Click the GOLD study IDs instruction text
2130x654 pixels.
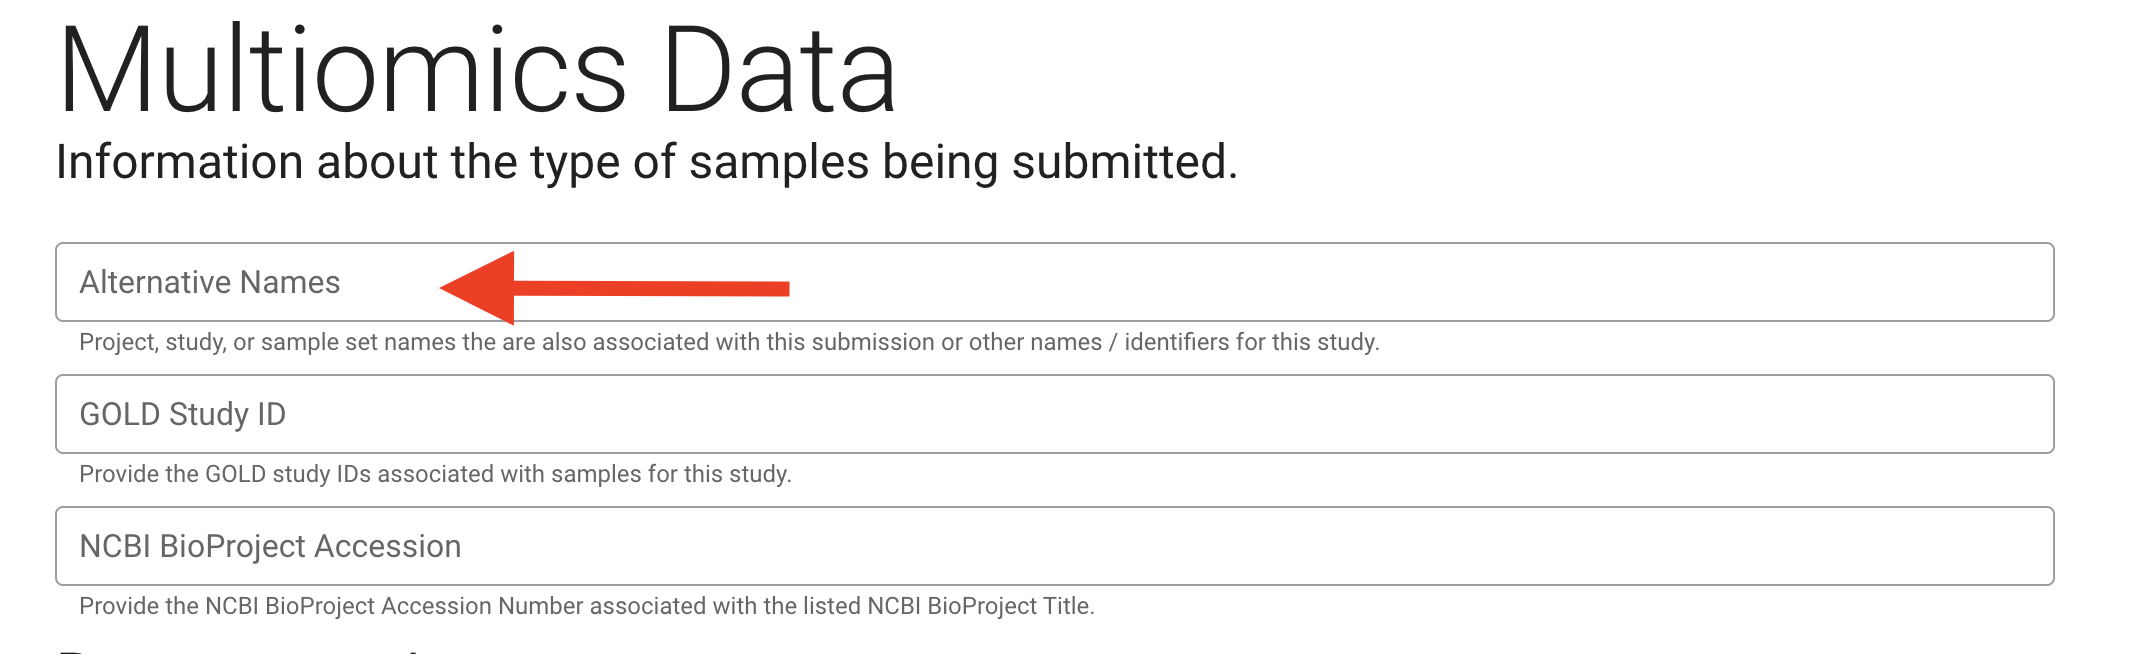434,474
